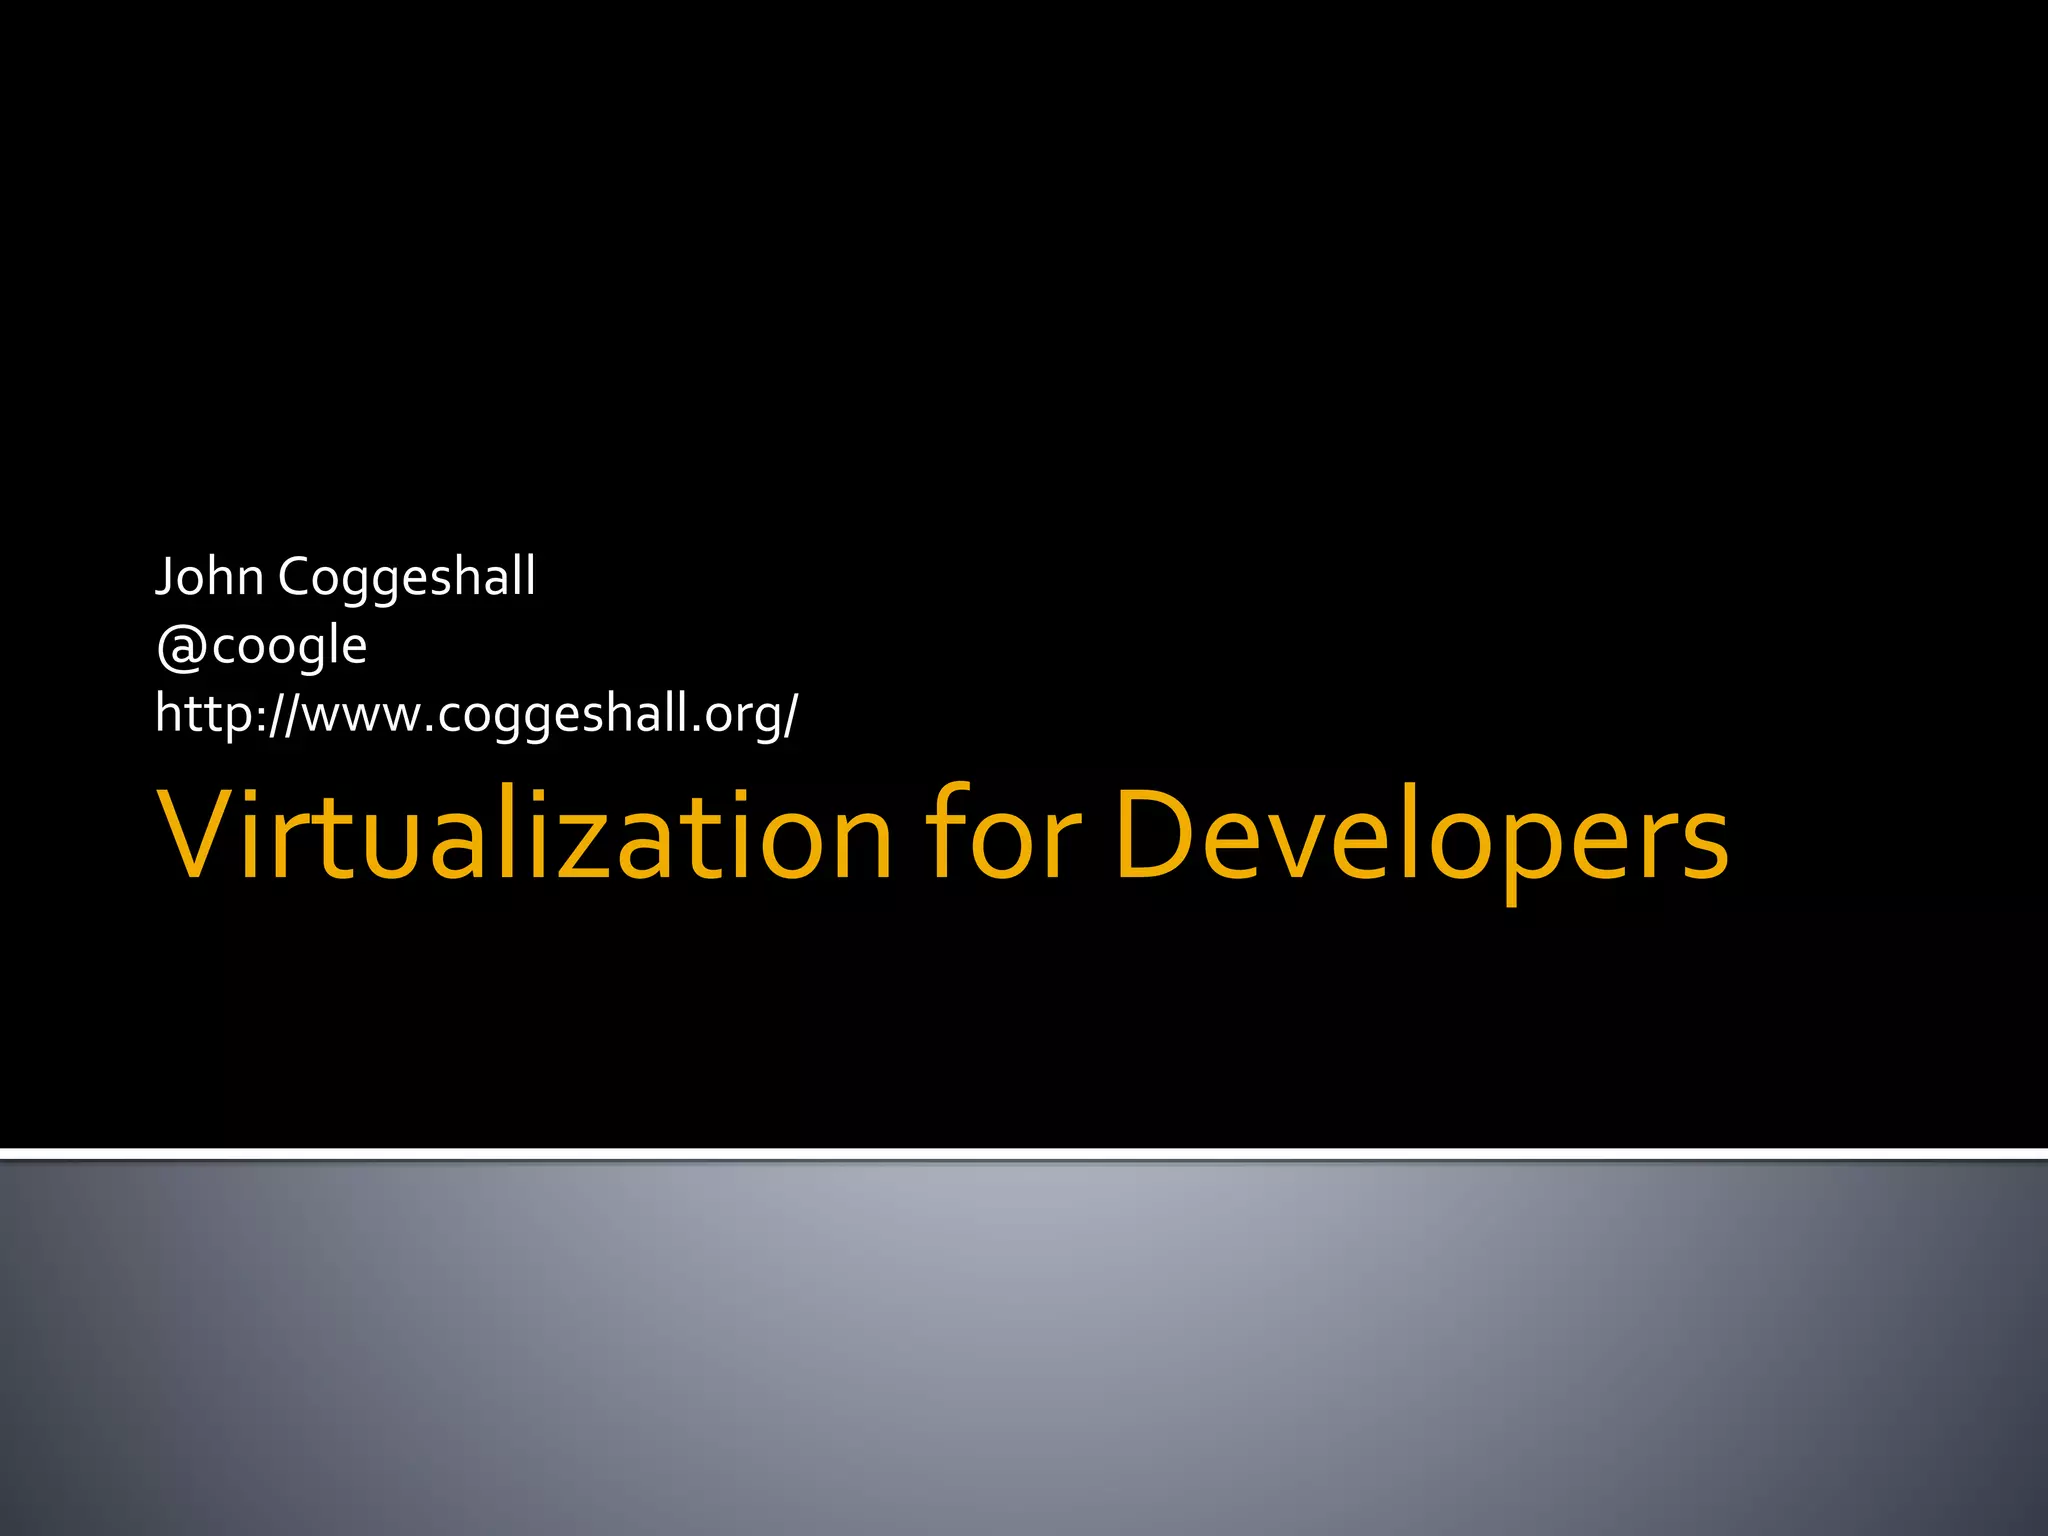The width and height of the screenshot is (2048, 1536).
Task: Click the capital D of Developers
Action: [x=1156, y=836]
